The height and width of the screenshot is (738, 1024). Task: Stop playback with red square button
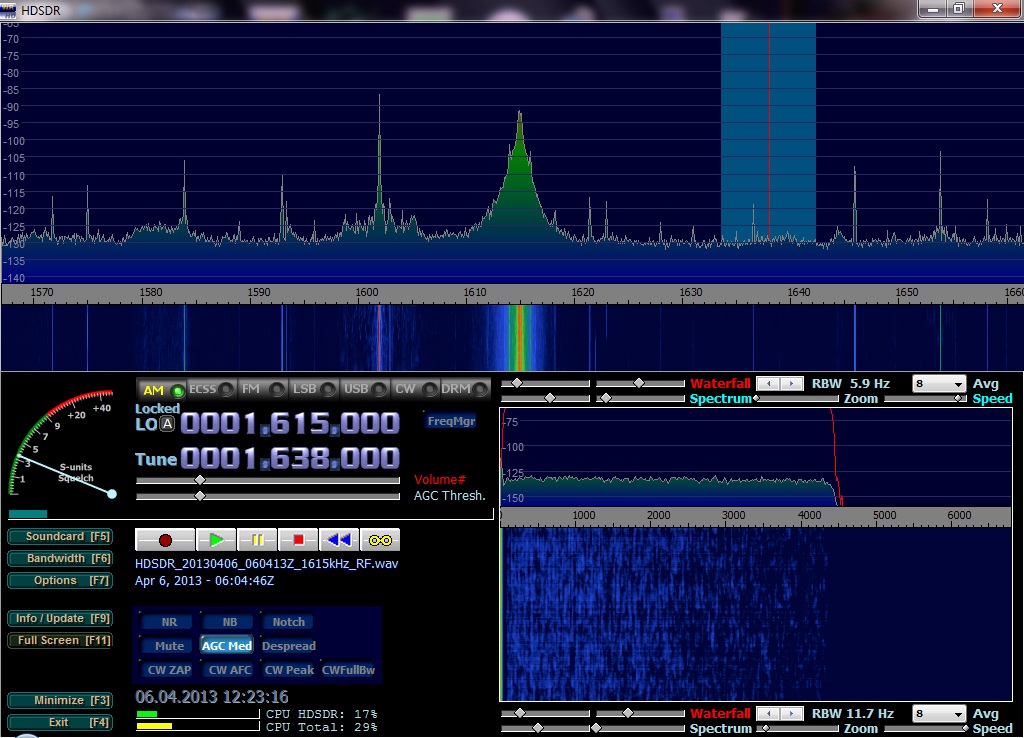pyautogui.click(x=298, y=540)
